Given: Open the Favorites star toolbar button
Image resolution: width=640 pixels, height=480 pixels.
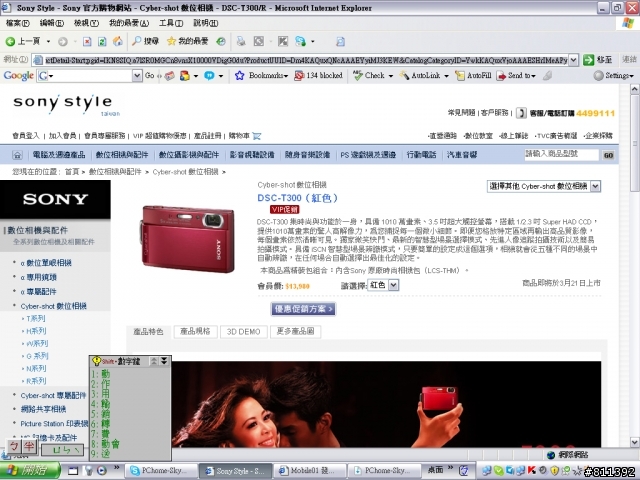Looking at the screenshot, I should (x=187, y=41).
